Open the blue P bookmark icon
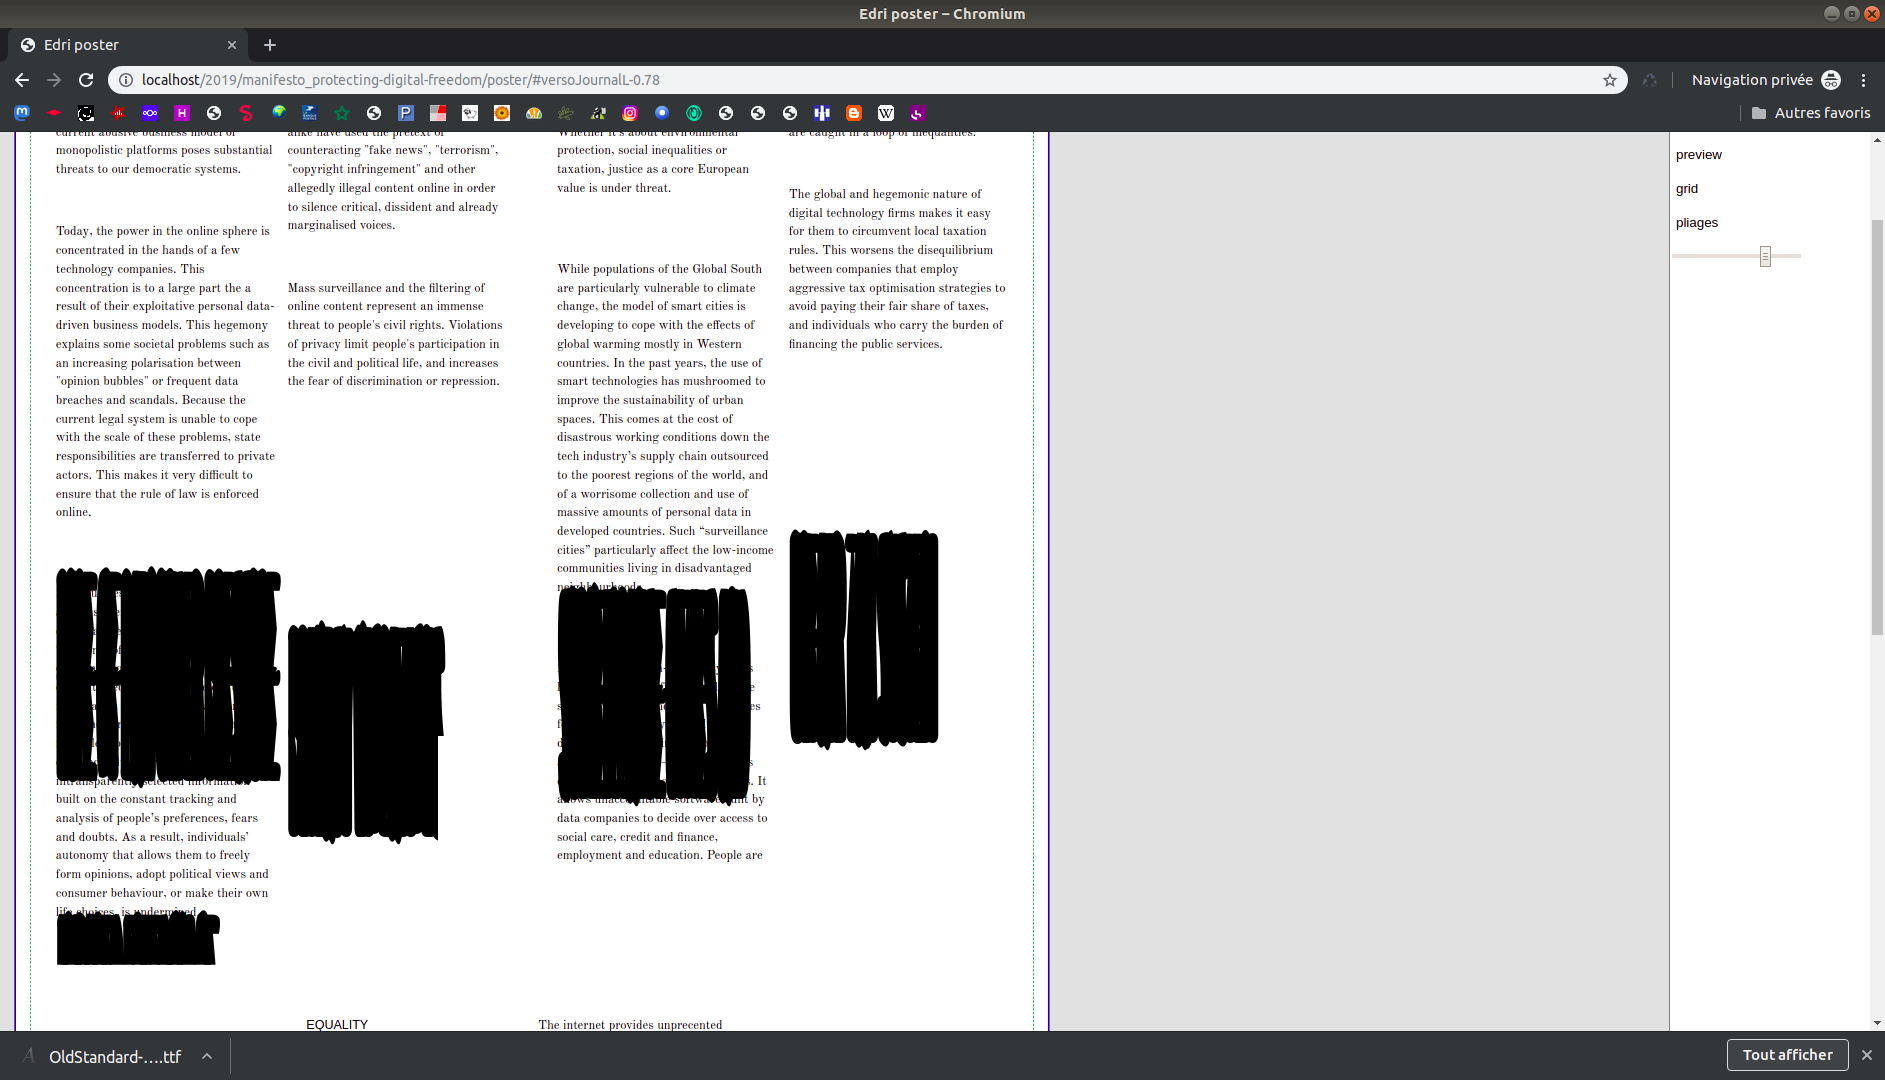The width and height of the screenshot is (1885, 1080). coord(406,113)
